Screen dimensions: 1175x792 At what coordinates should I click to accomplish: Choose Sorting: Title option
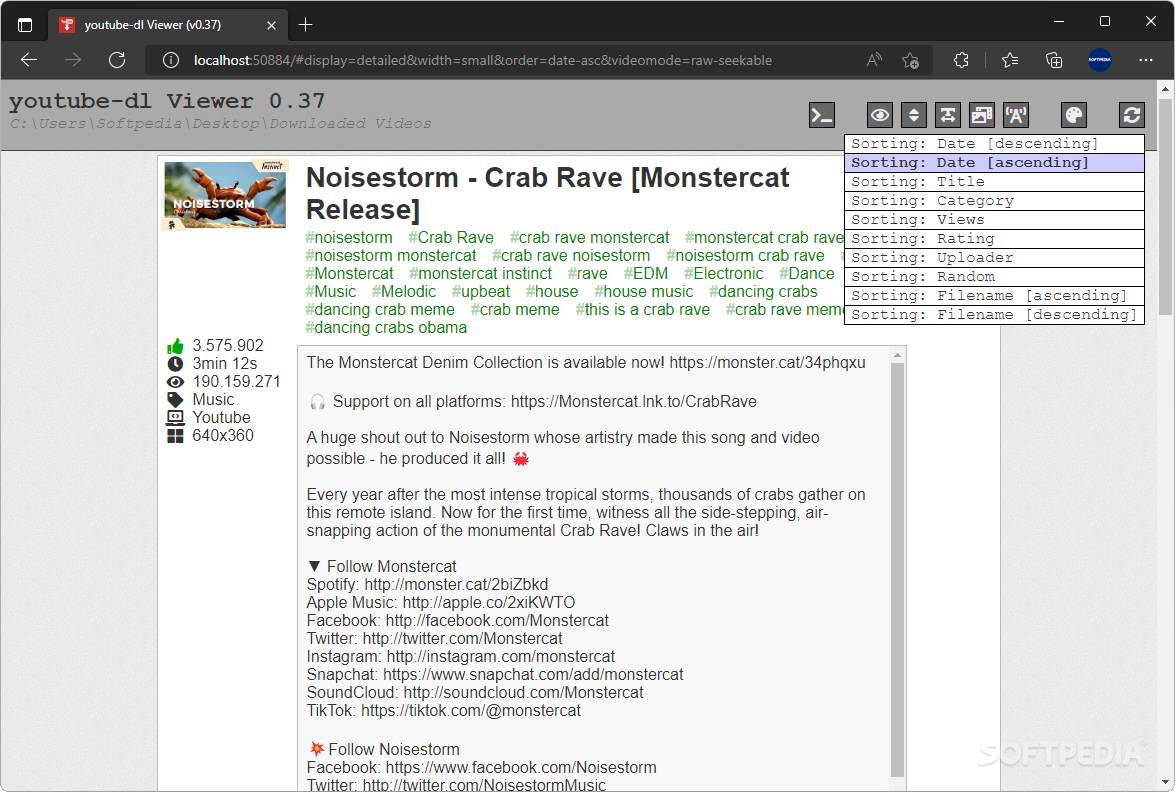pyautogui.click(x=994, y=182)
